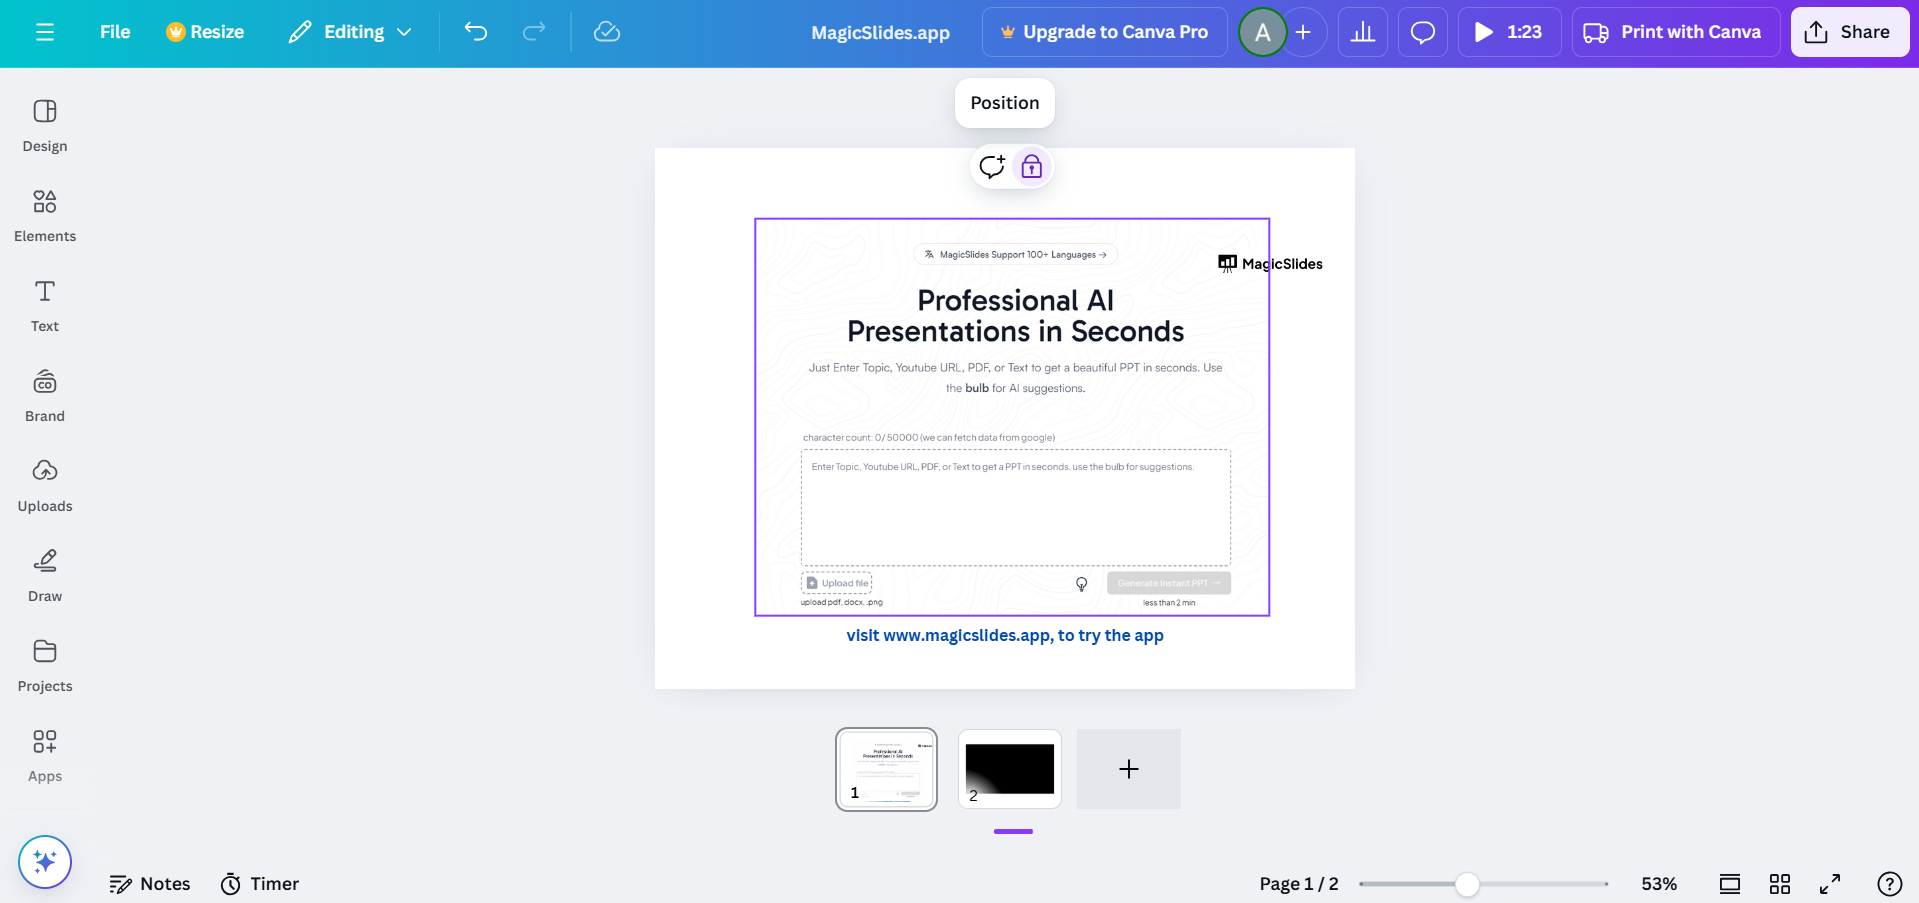Open the hamburger main menu

point(44,32)
